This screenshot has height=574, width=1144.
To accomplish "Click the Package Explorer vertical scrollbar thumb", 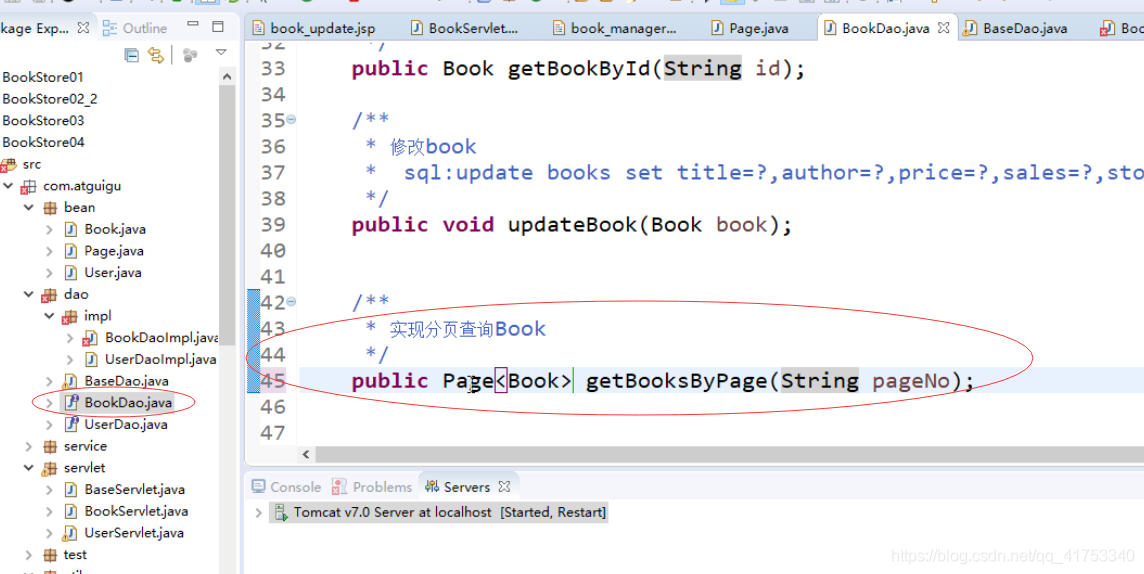I will pyautogui.click(x=227, y=215).
